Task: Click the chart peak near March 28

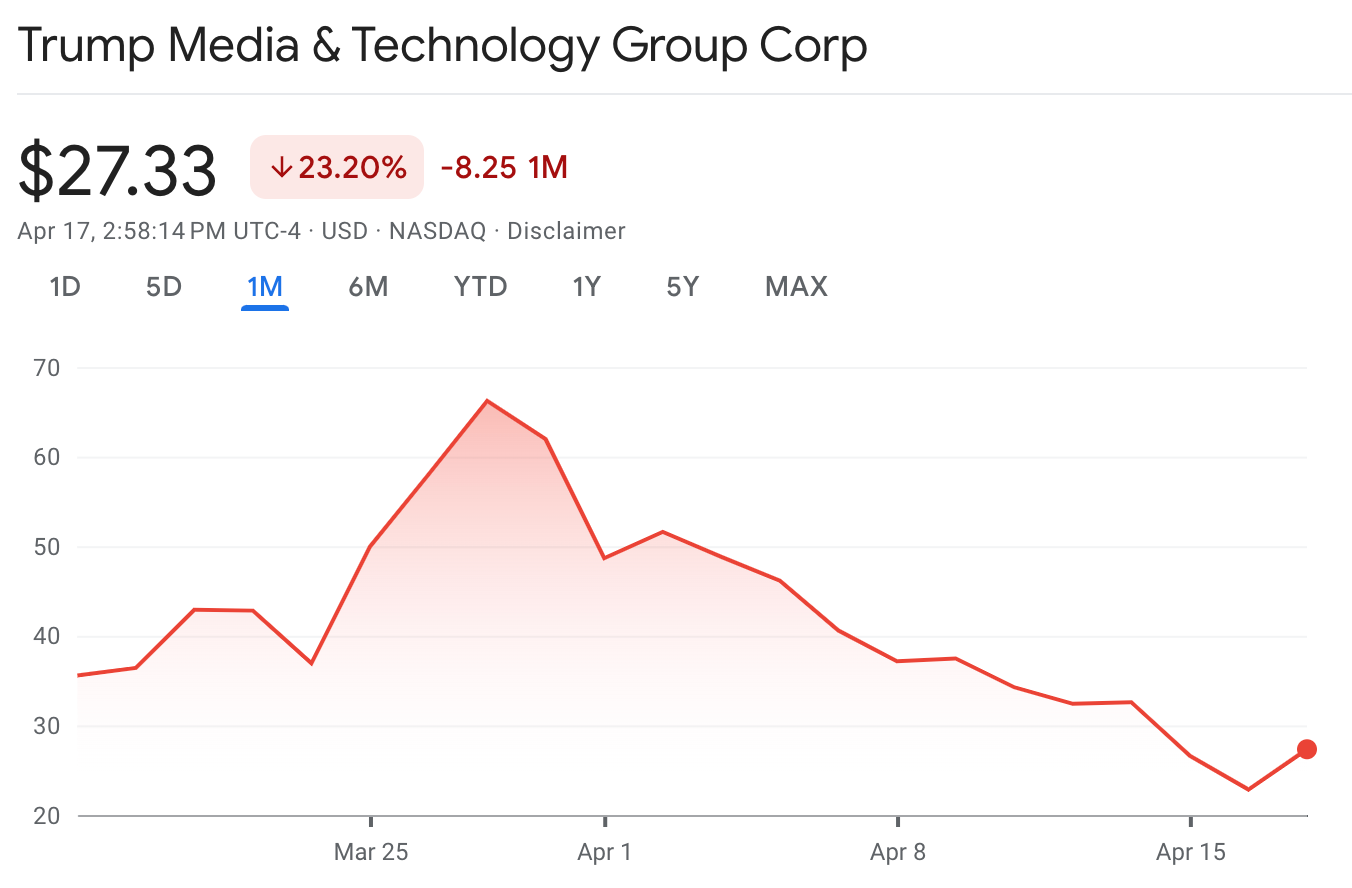Action: coord(487,400)
